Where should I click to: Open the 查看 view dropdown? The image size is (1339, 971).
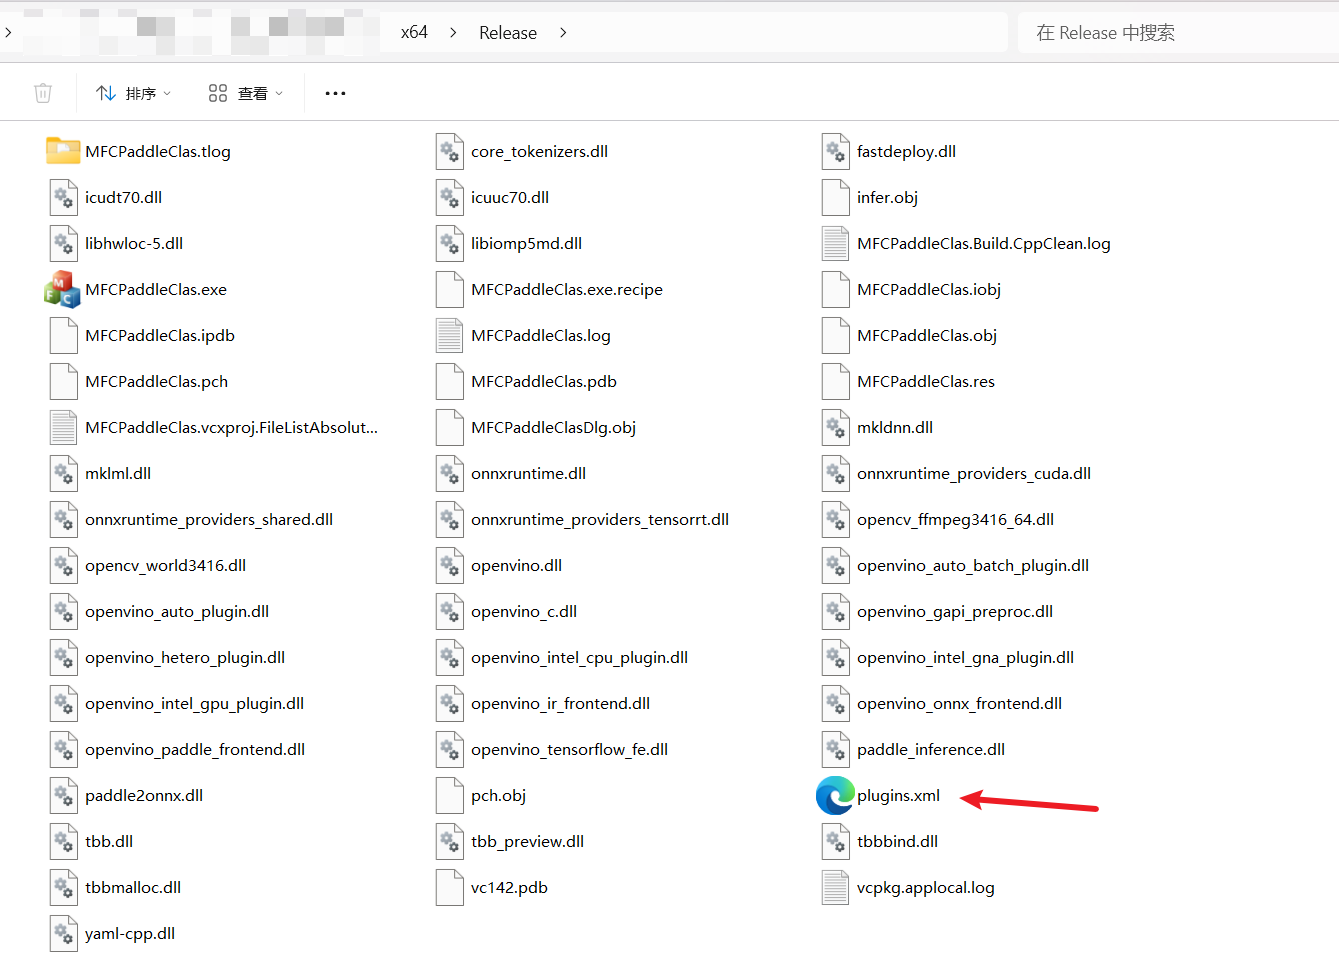[x=246, y=93]
